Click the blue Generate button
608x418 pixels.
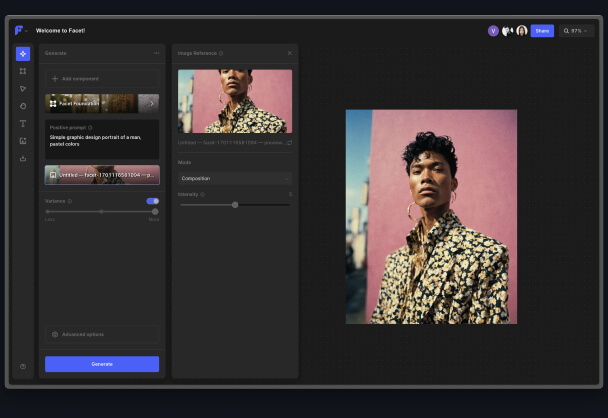pos(101,364)
